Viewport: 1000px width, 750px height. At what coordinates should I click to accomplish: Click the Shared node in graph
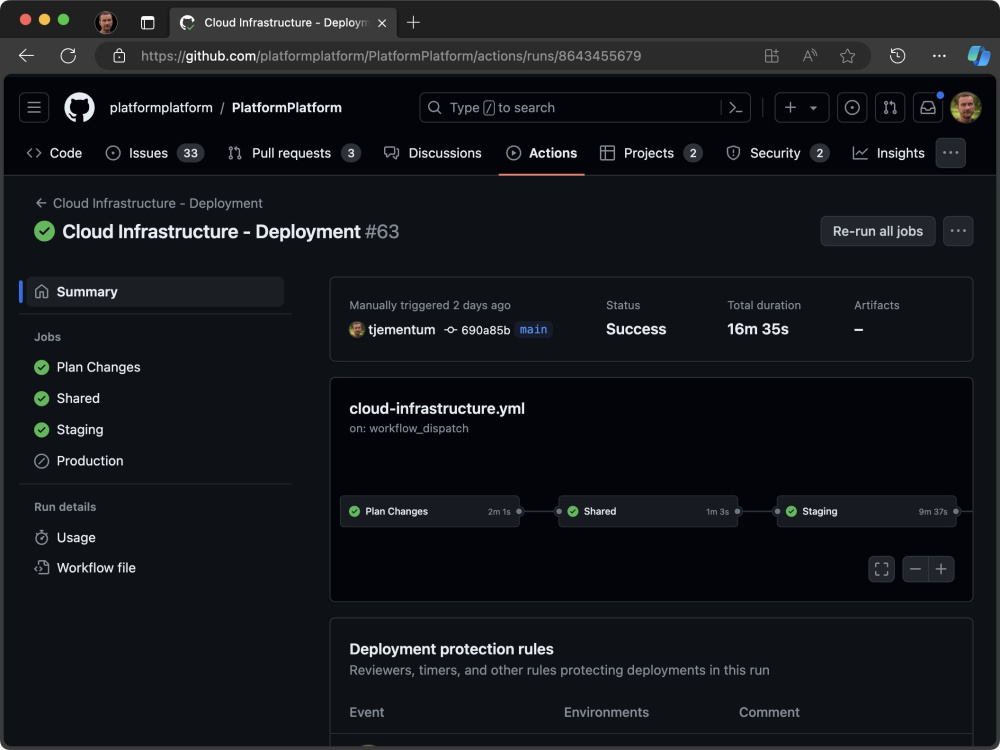(x=648, y=511)
